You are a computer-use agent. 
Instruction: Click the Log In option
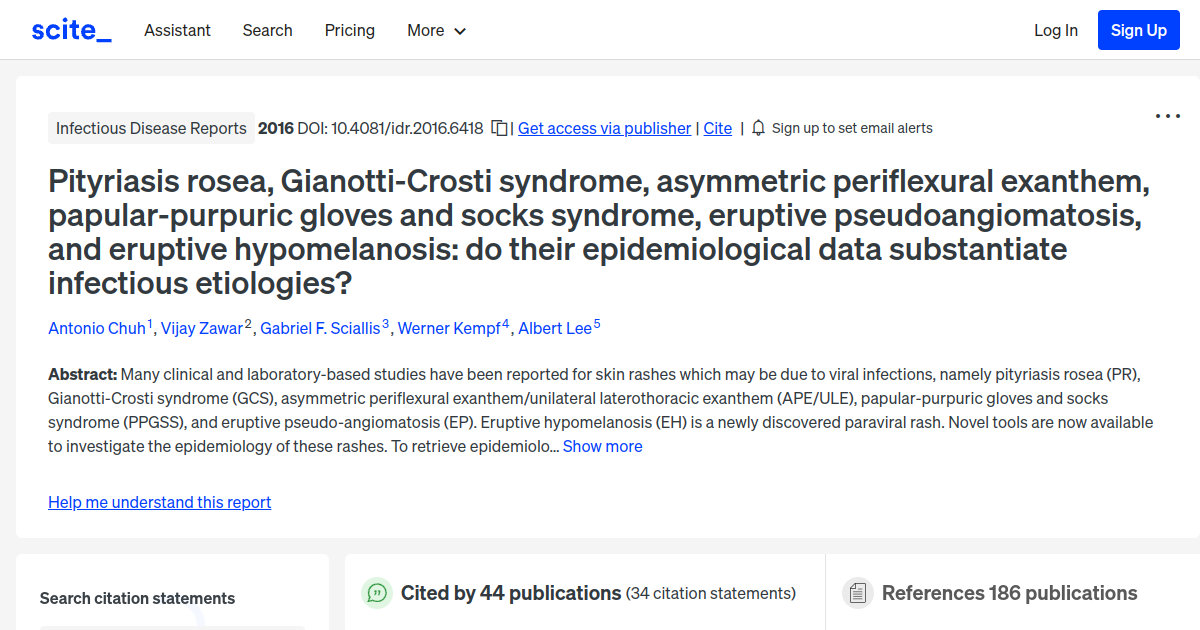pos(1056,30)
